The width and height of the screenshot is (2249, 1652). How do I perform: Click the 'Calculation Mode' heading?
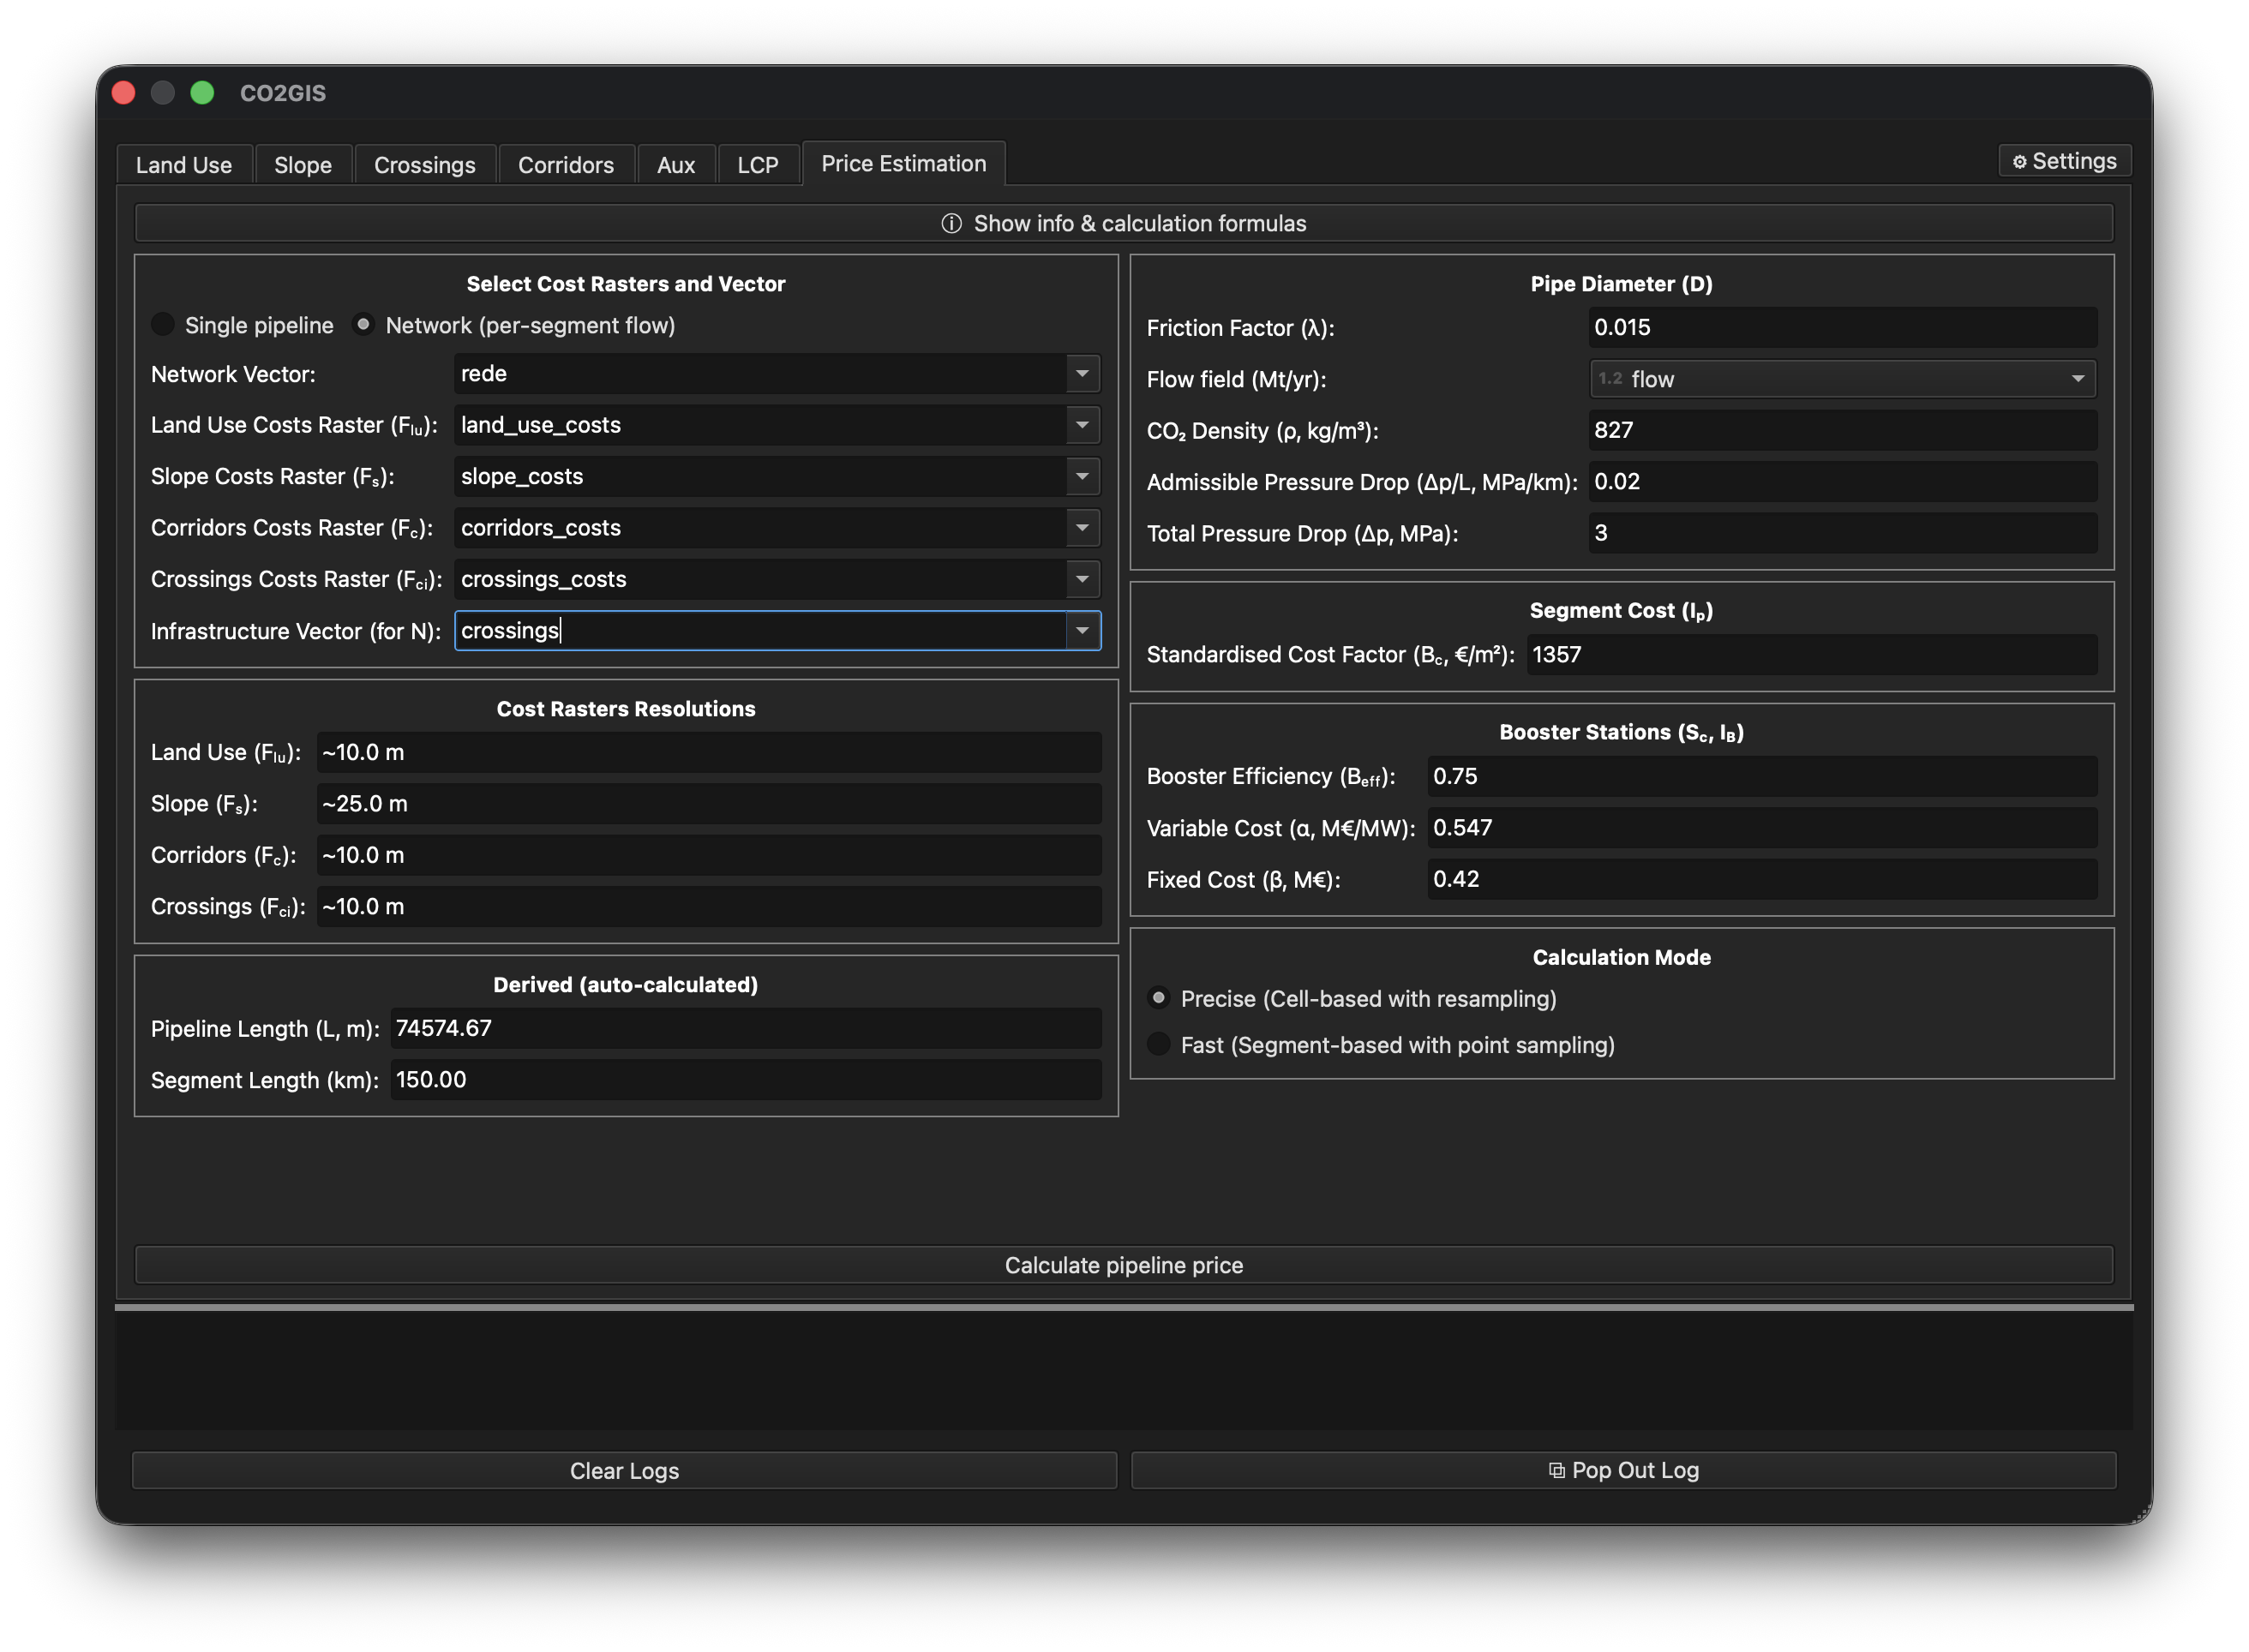[1621, 957]
